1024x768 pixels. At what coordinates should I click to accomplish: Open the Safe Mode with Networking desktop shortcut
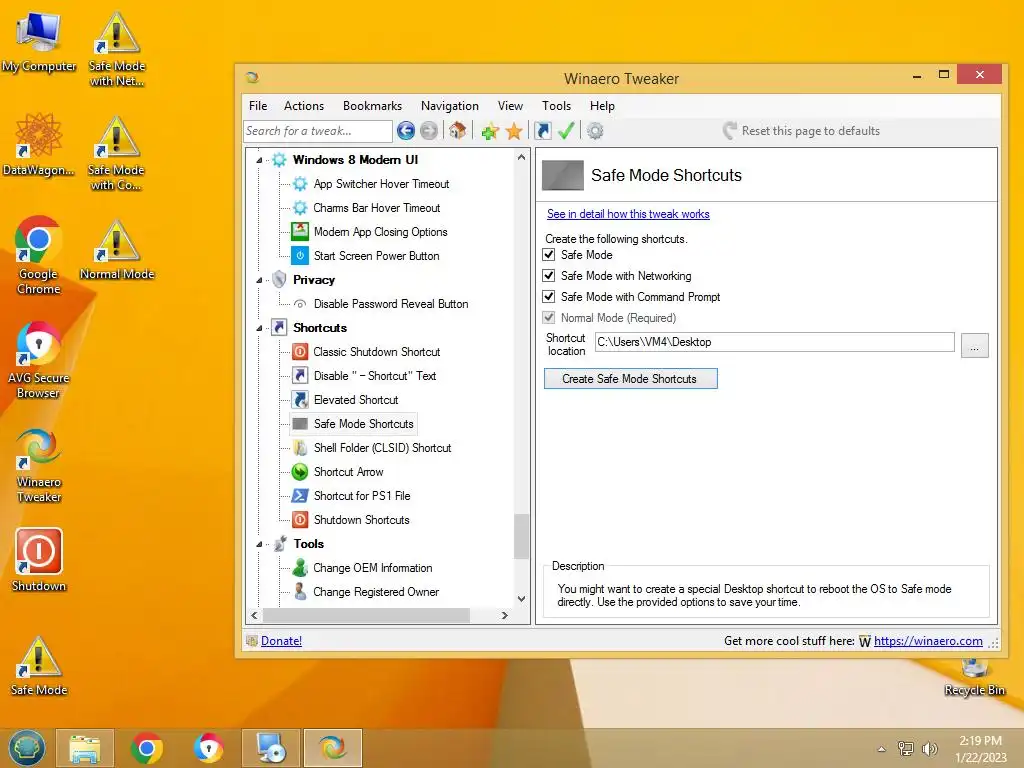point(117,50)
